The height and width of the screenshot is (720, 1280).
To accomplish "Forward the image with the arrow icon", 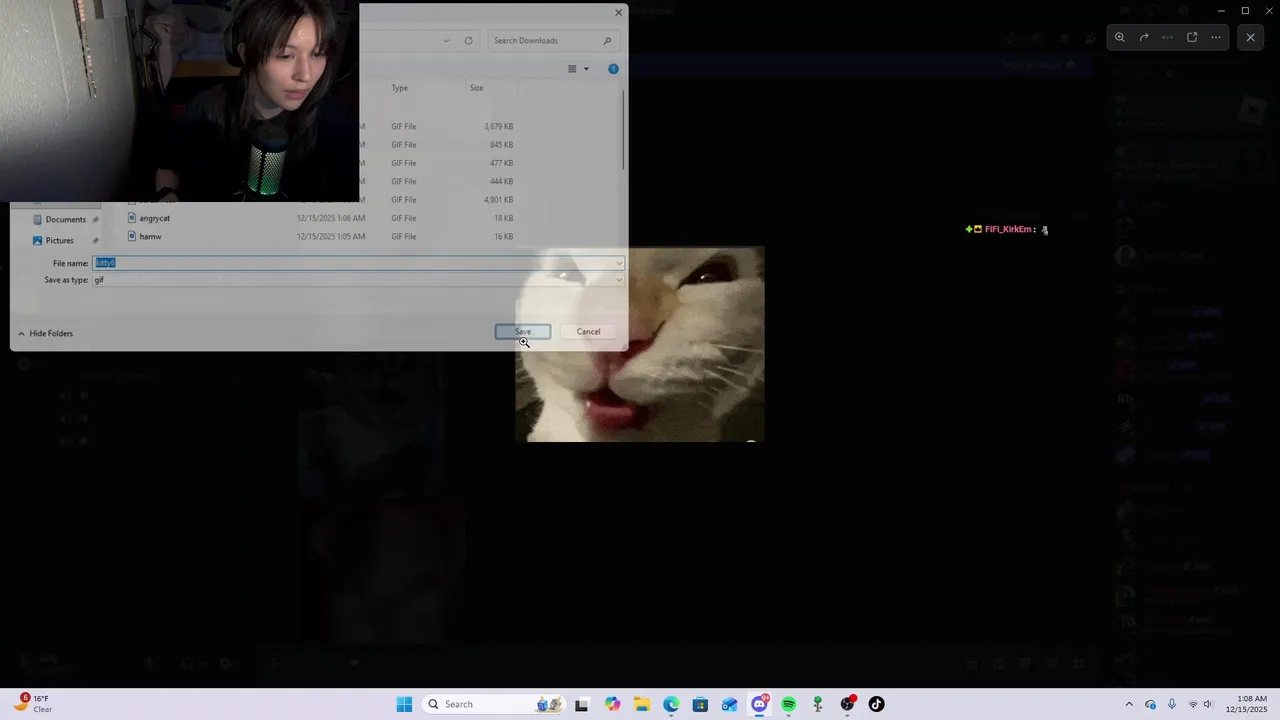I will (x=1144, y=37).
